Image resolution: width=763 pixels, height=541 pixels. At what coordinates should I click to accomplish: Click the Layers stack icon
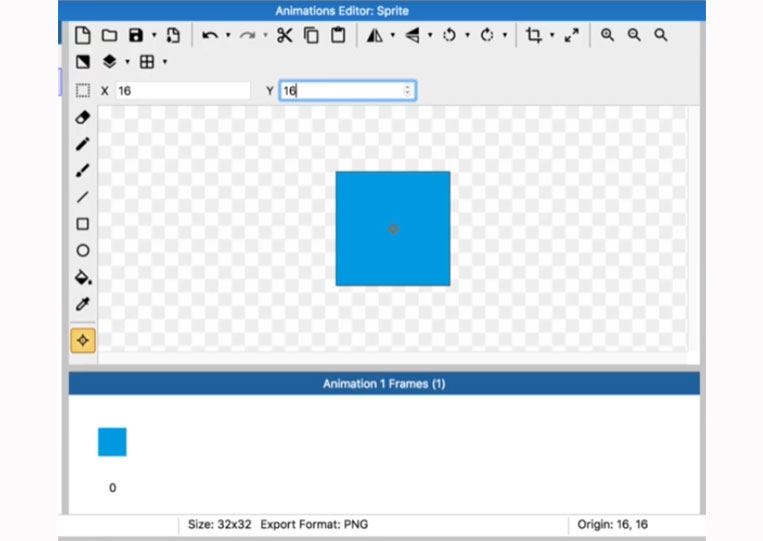(x=109, y=61)
